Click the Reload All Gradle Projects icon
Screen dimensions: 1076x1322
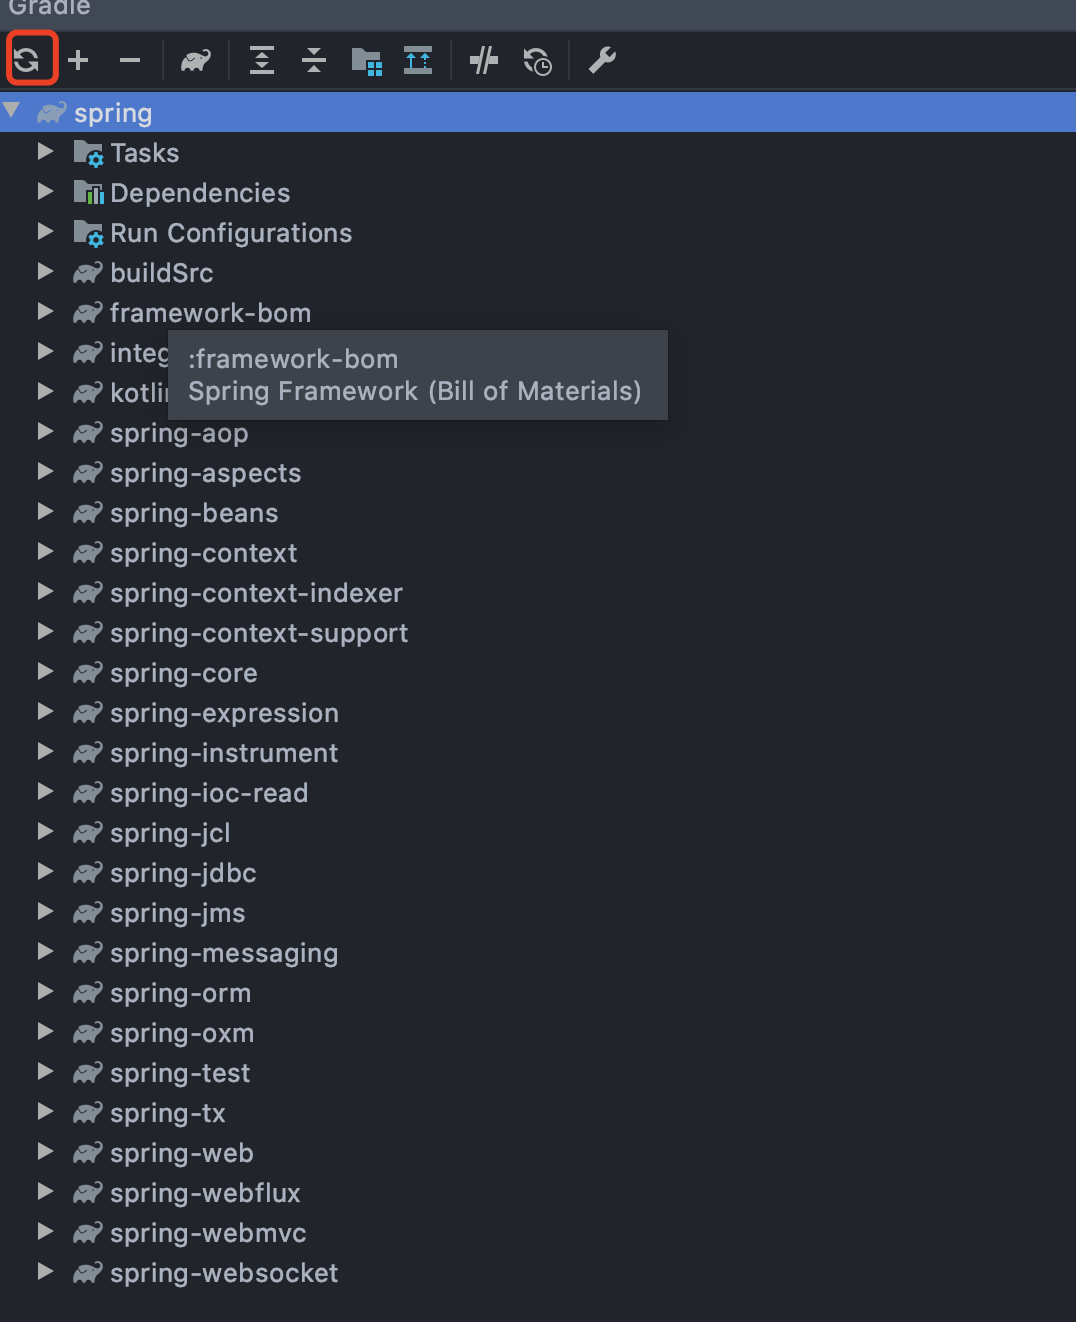pyautogui.click(x=27, y=60)
